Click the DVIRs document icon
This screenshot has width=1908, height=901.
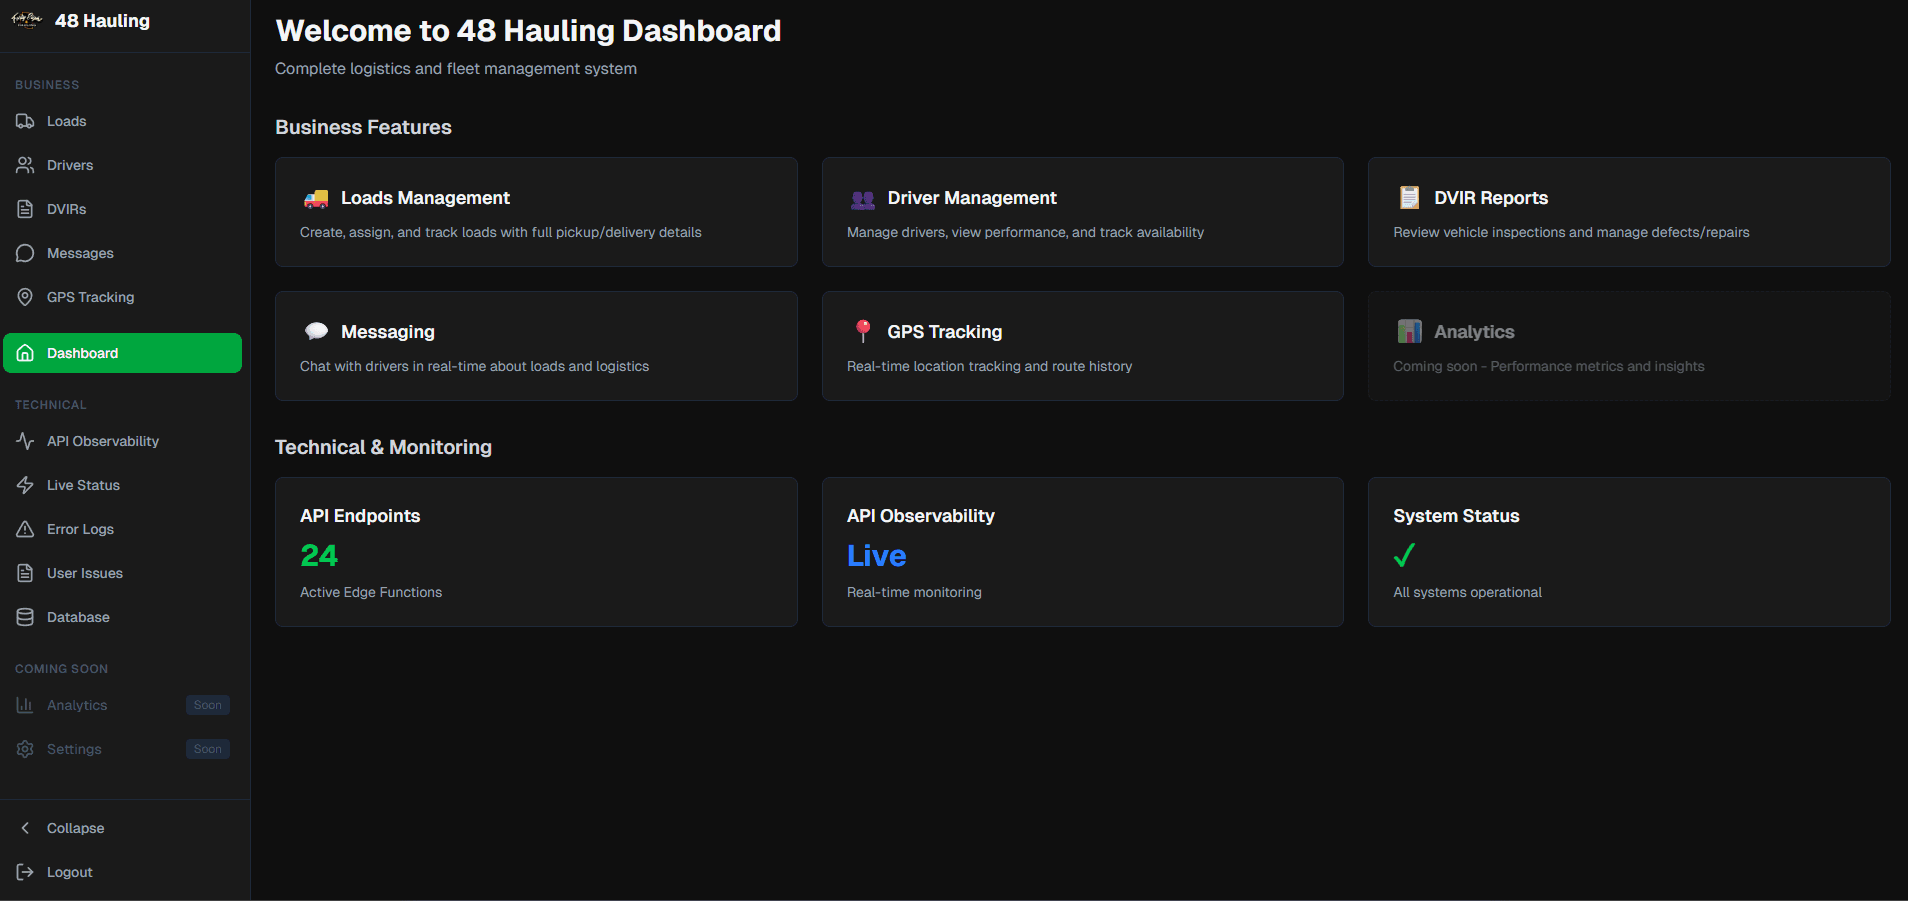(25, 208)
